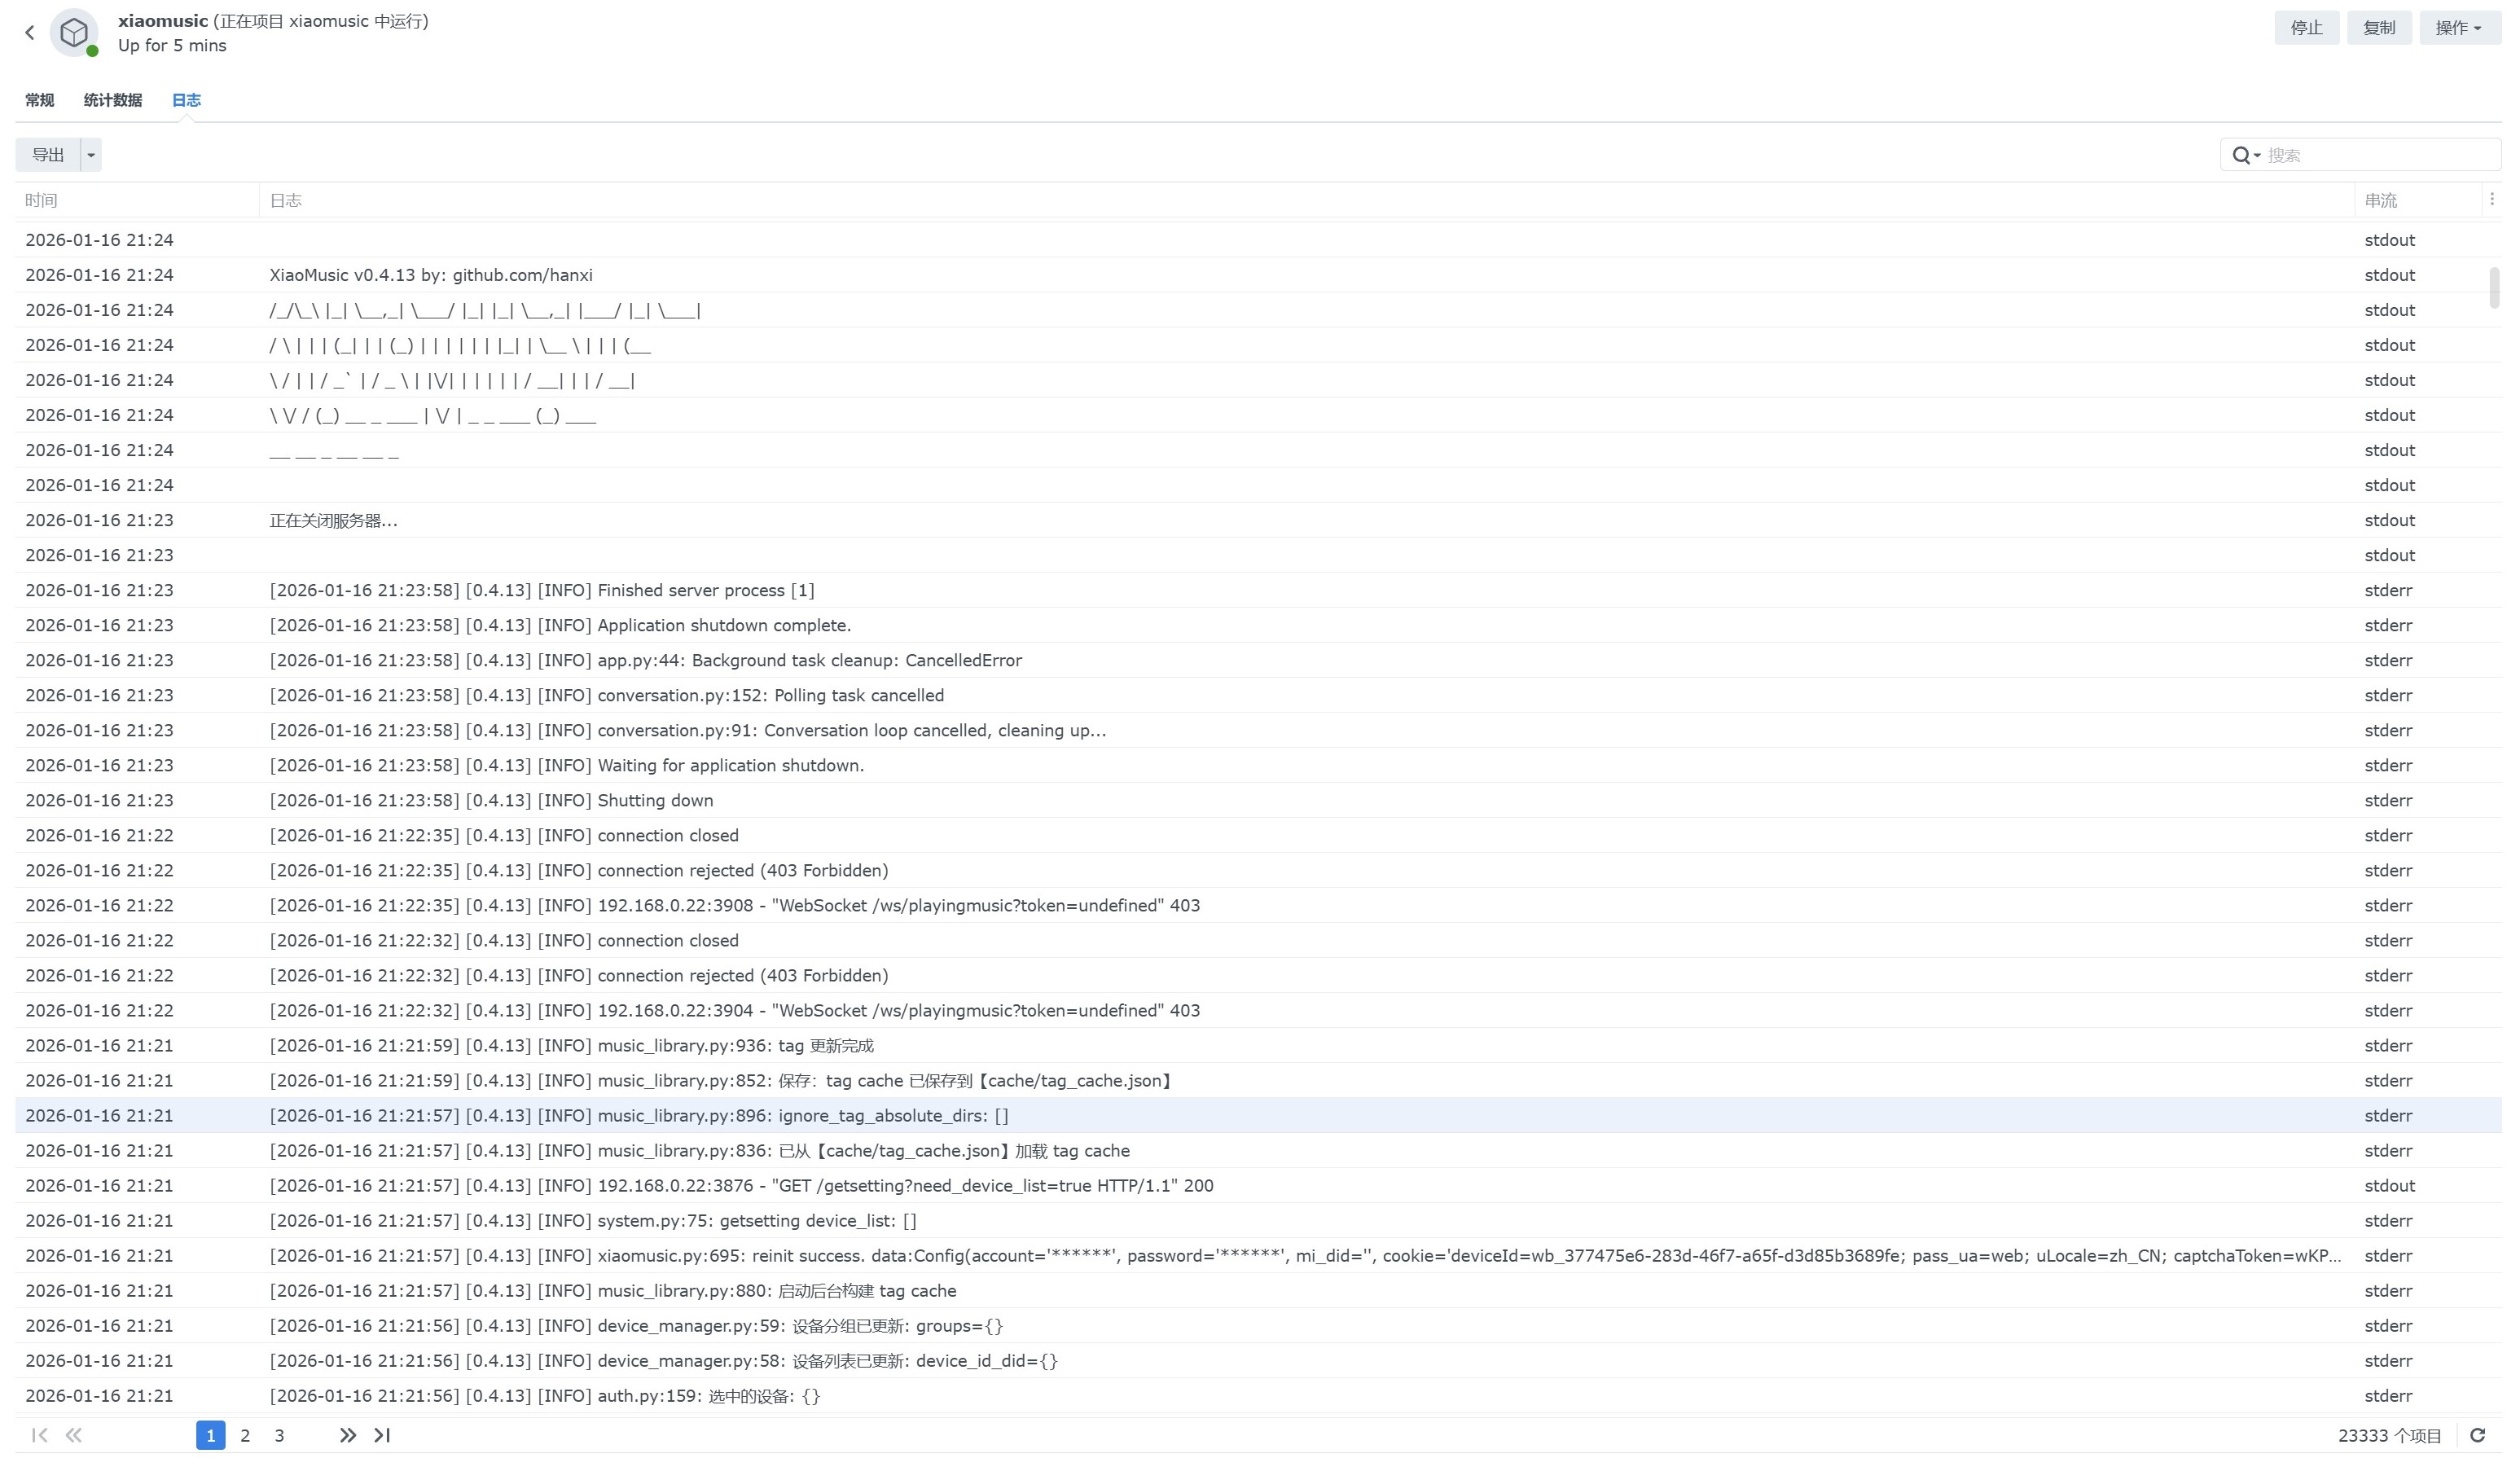Focus the 搜索 log search field
Image resolution: width=2520 pixels, height=1458 pixels.
tap(2378, 155)
